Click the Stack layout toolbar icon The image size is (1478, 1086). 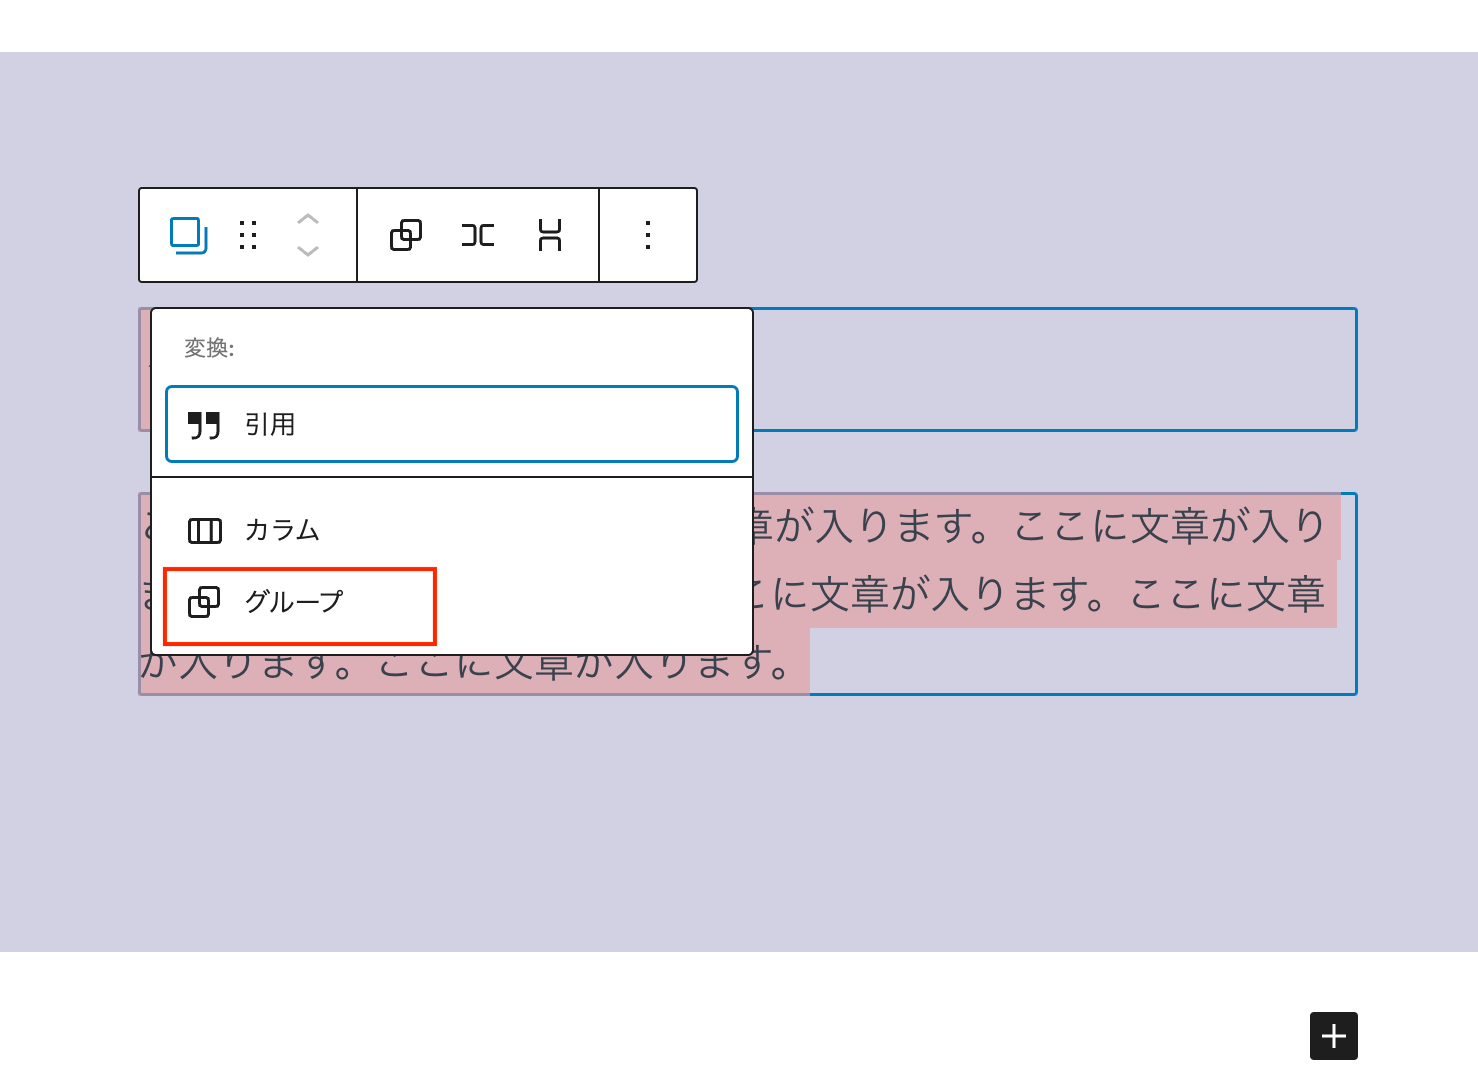549,236
